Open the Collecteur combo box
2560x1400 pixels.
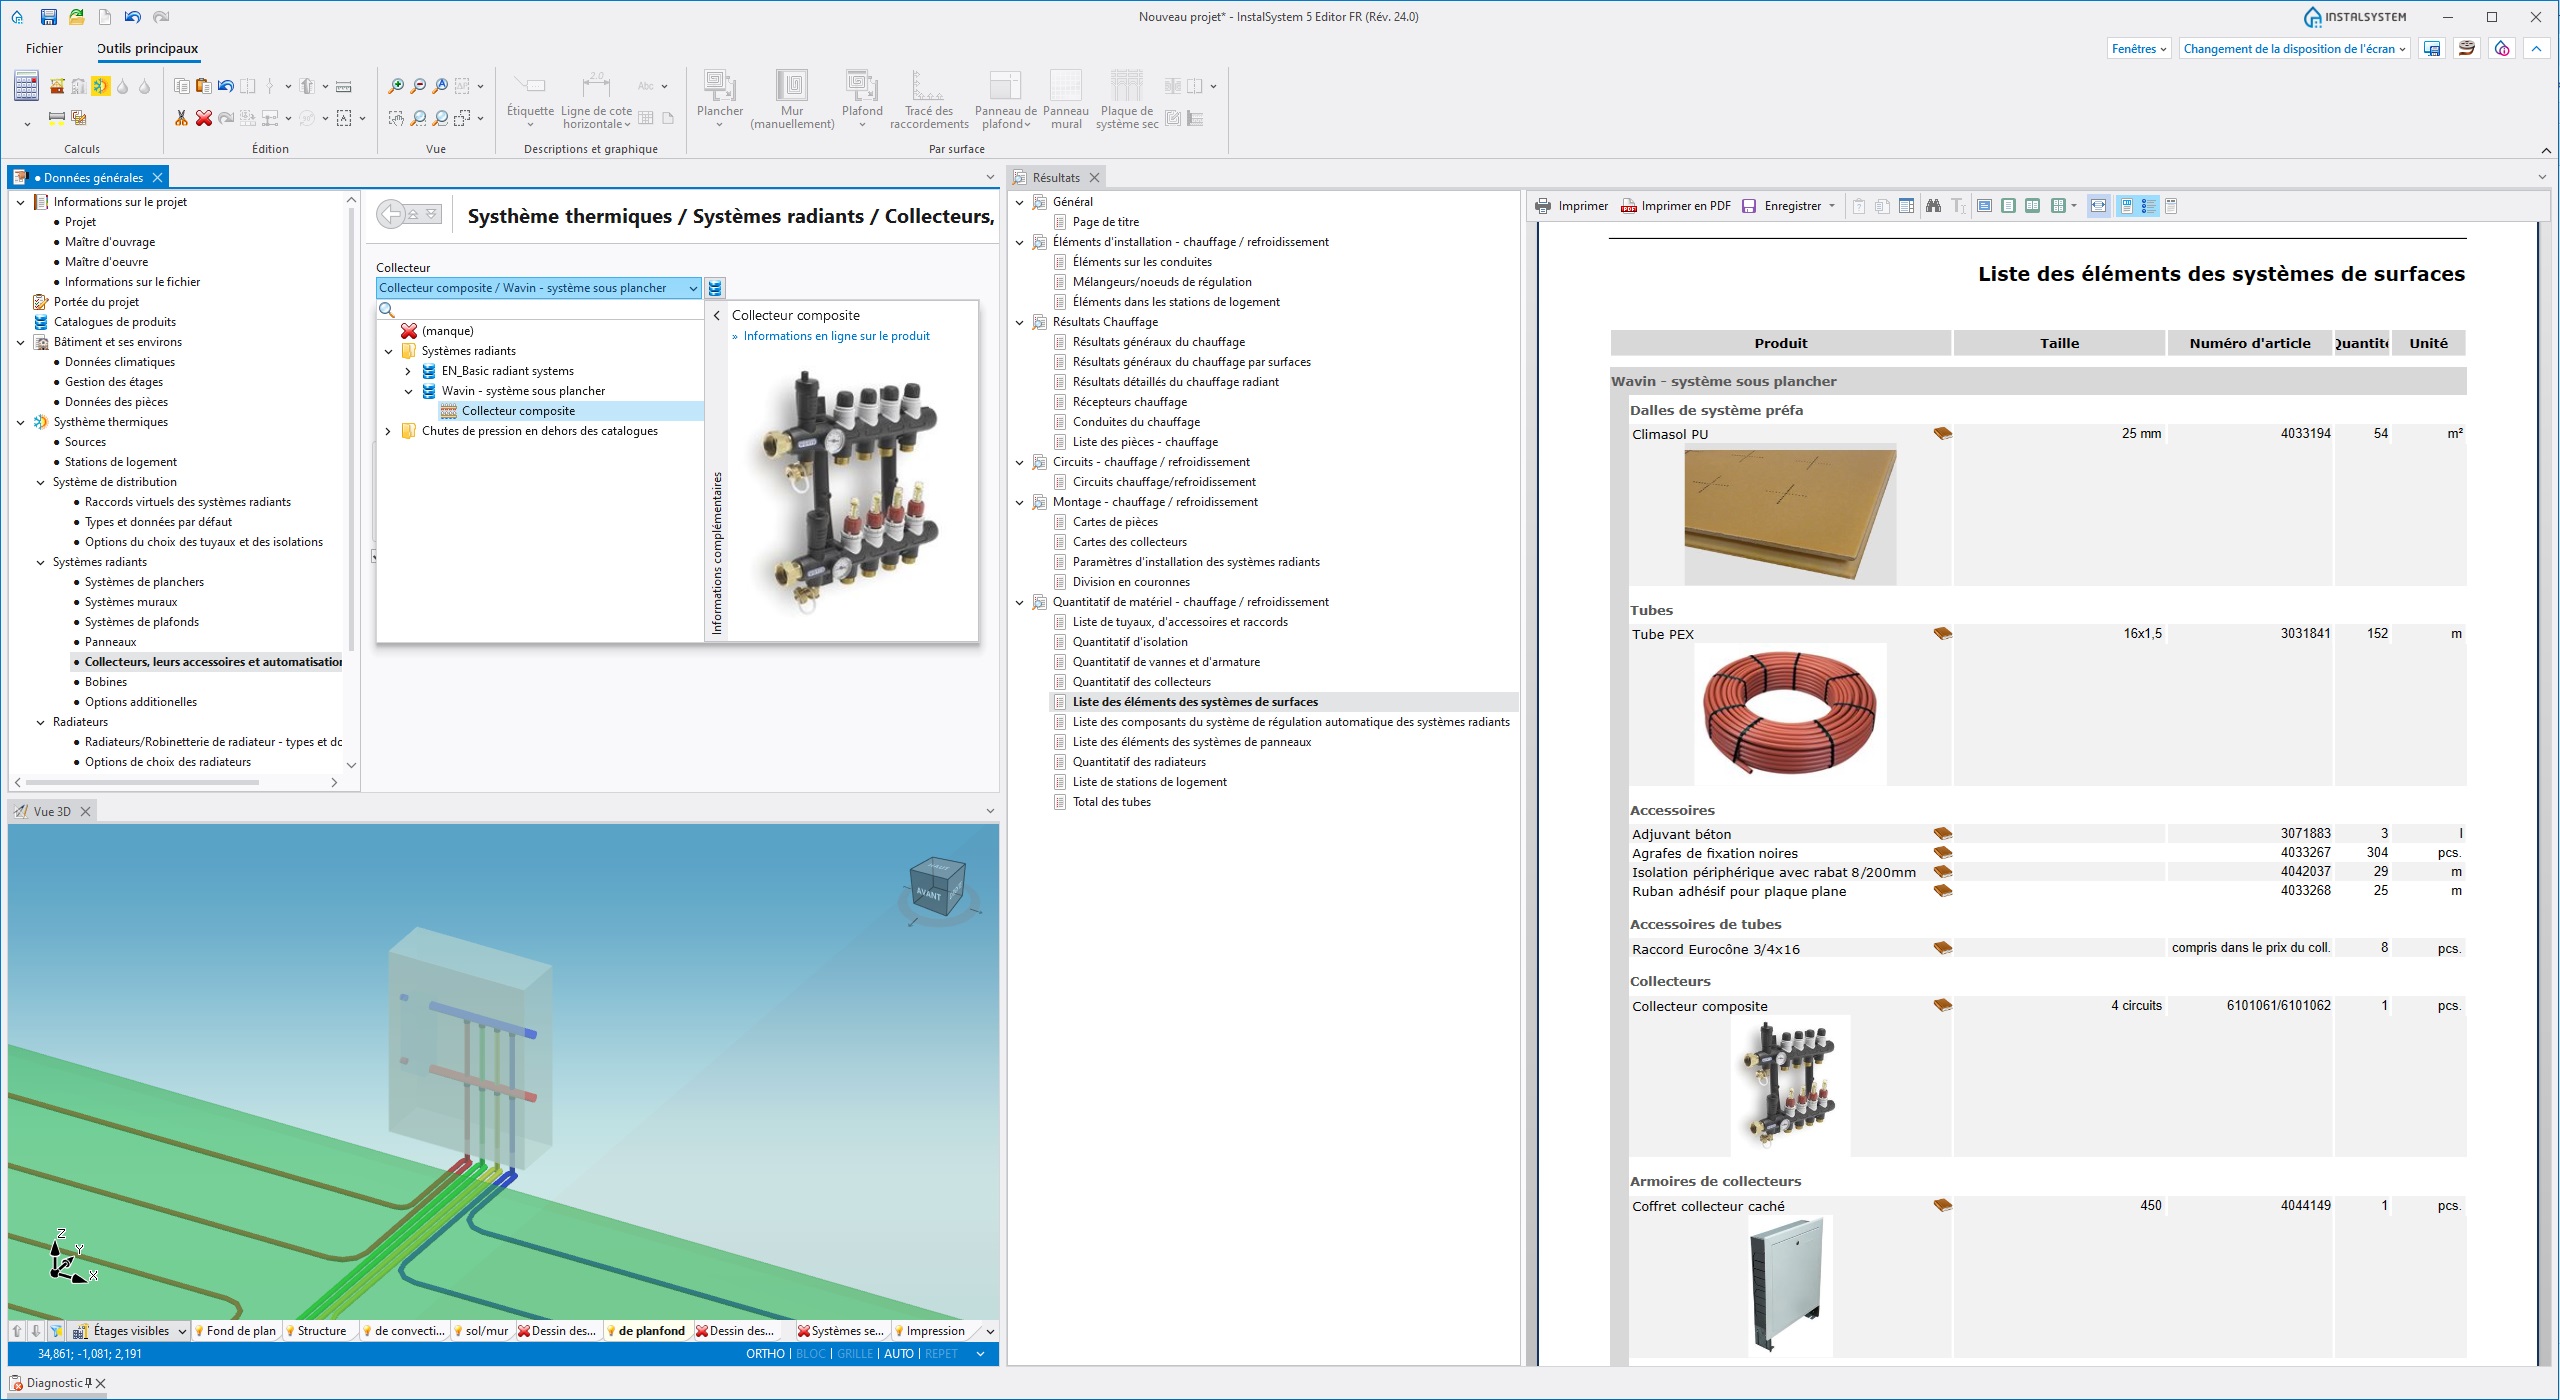538,288
